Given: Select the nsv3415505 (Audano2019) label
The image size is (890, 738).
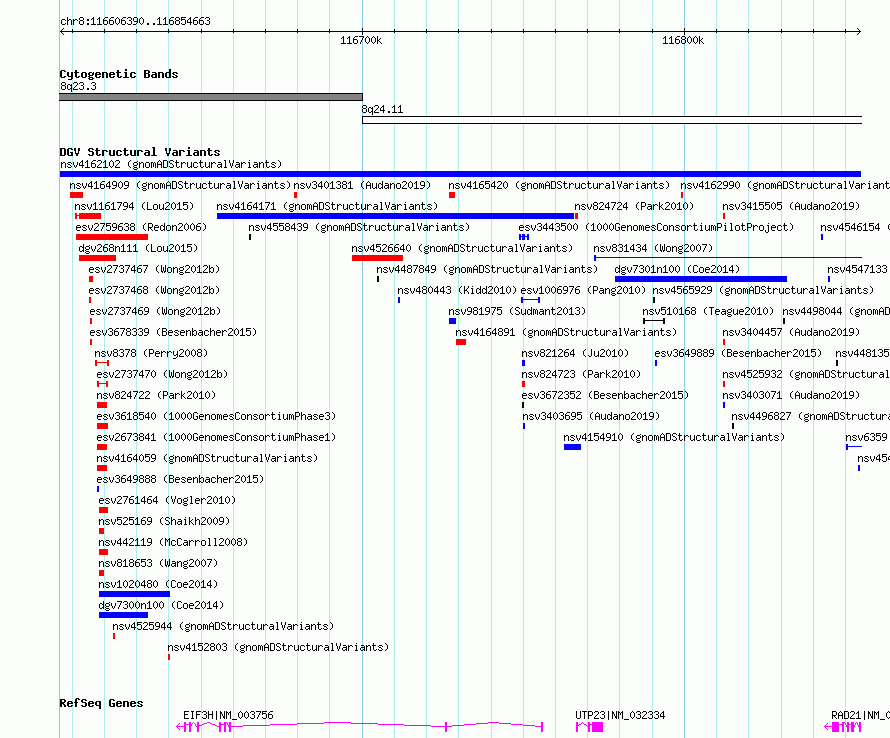Looking at the screenshot, I should pyautogui.click(x=791, y=206).
